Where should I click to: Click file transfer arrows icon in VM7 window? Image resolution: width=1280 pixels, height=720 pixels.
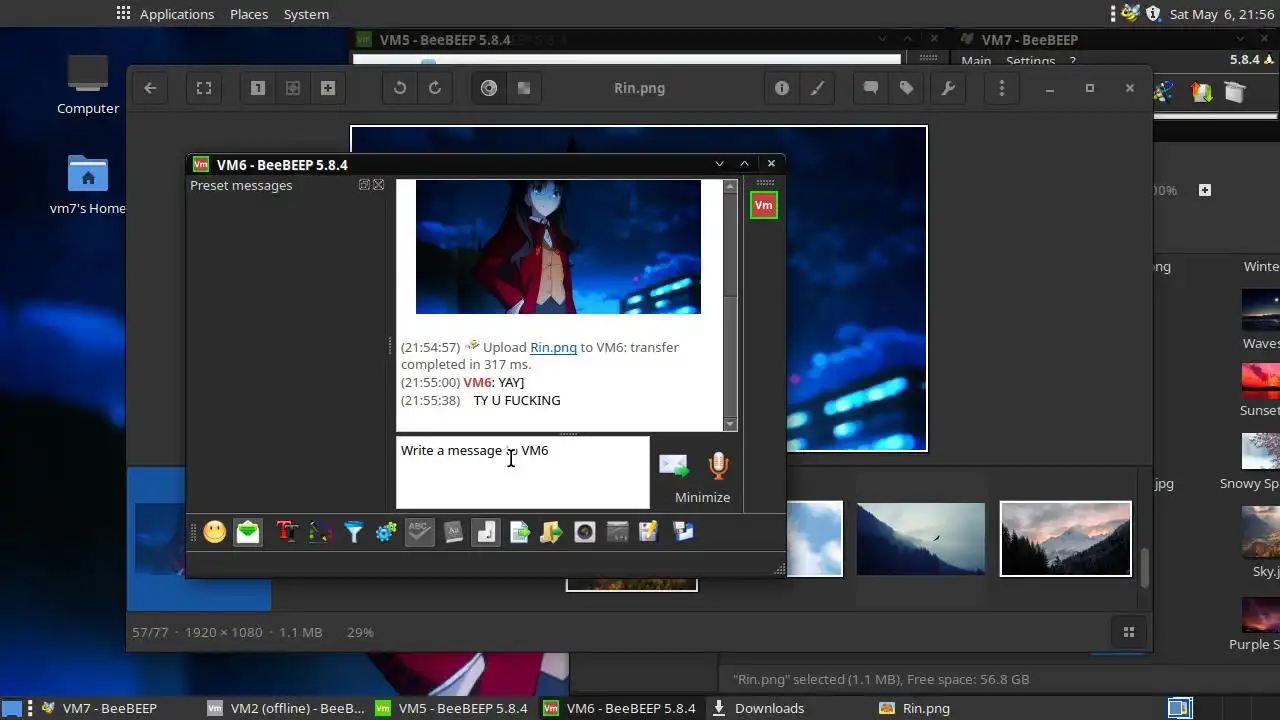pyautogui.click(x=1201, y=92)
